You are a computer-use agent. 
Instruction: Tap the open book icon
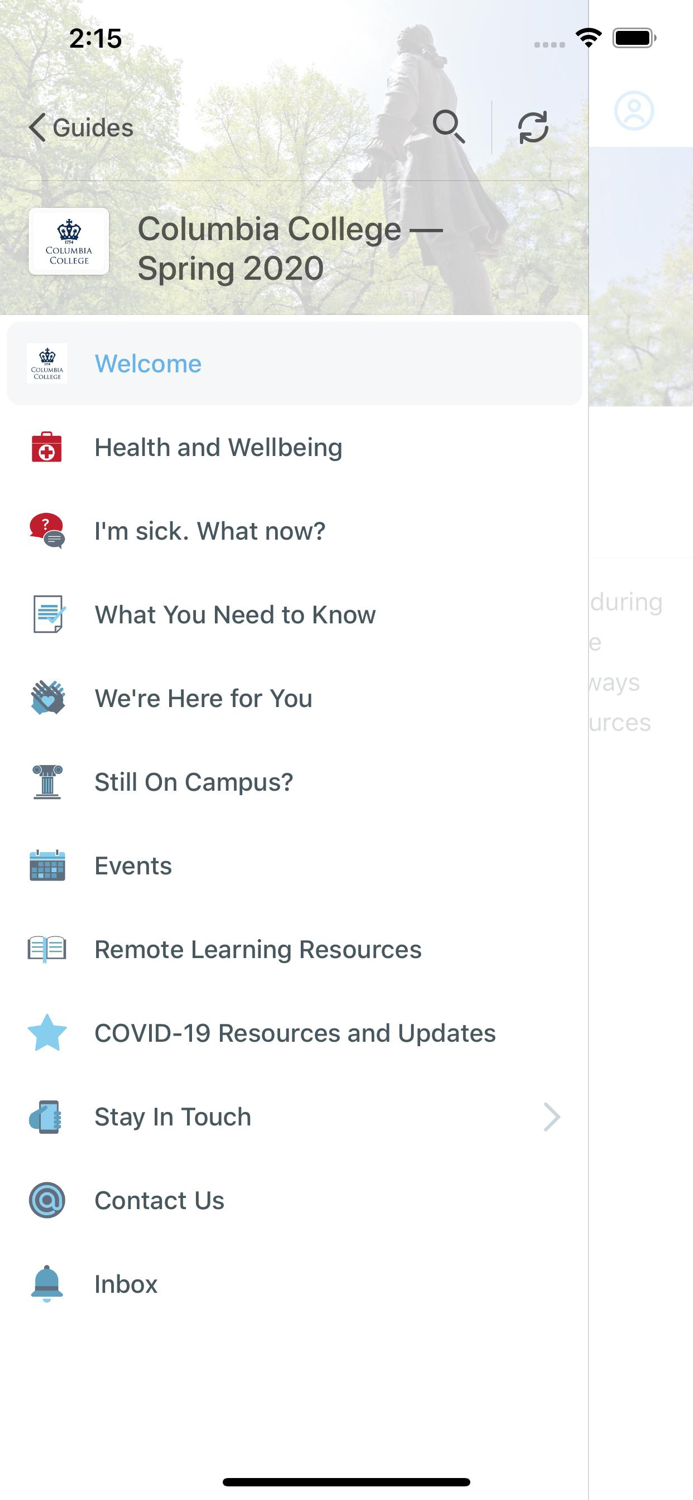point(47,949)
